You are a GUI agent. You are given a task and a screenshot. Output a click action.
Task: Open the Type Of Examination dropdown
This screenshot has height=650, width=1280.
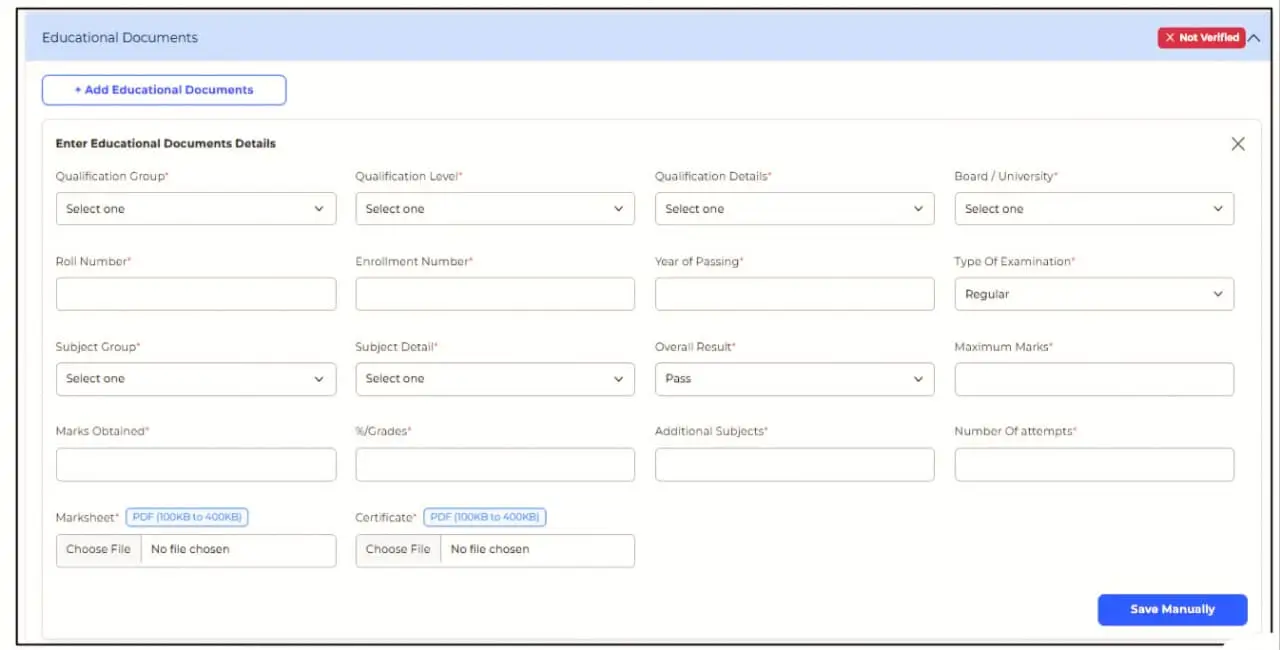coord(1093,293)
